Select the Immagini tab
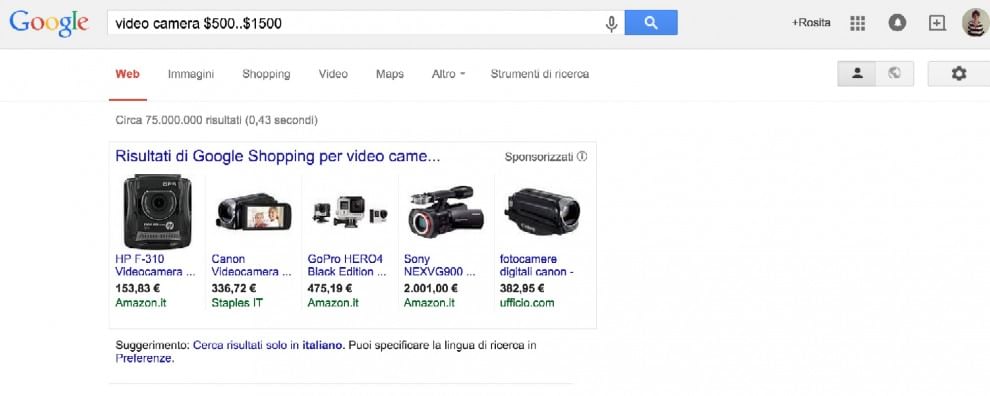Screen dimensions: 990x396 click(x=191, y=74)
